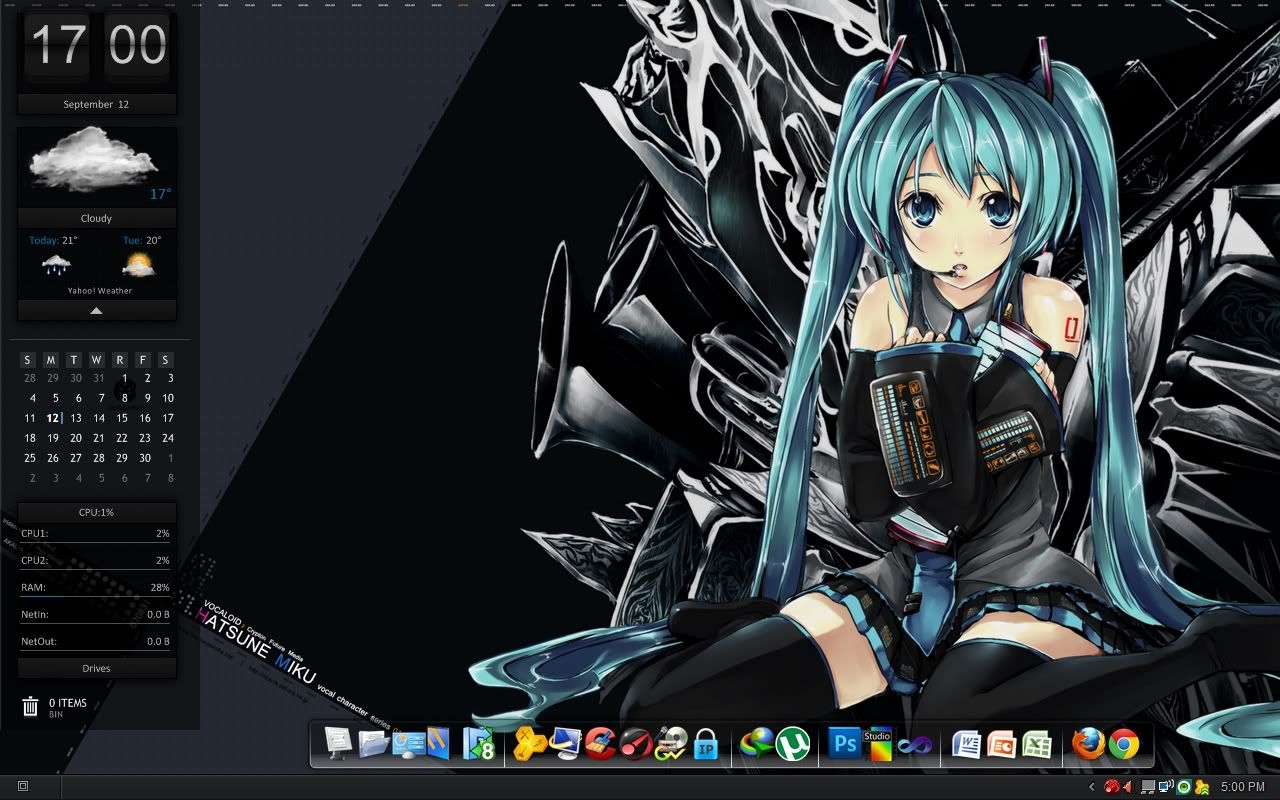Viewport: 1280px width, 800px height.
Task: Launch uTorrent from the dock
Action: coord(793,744)
